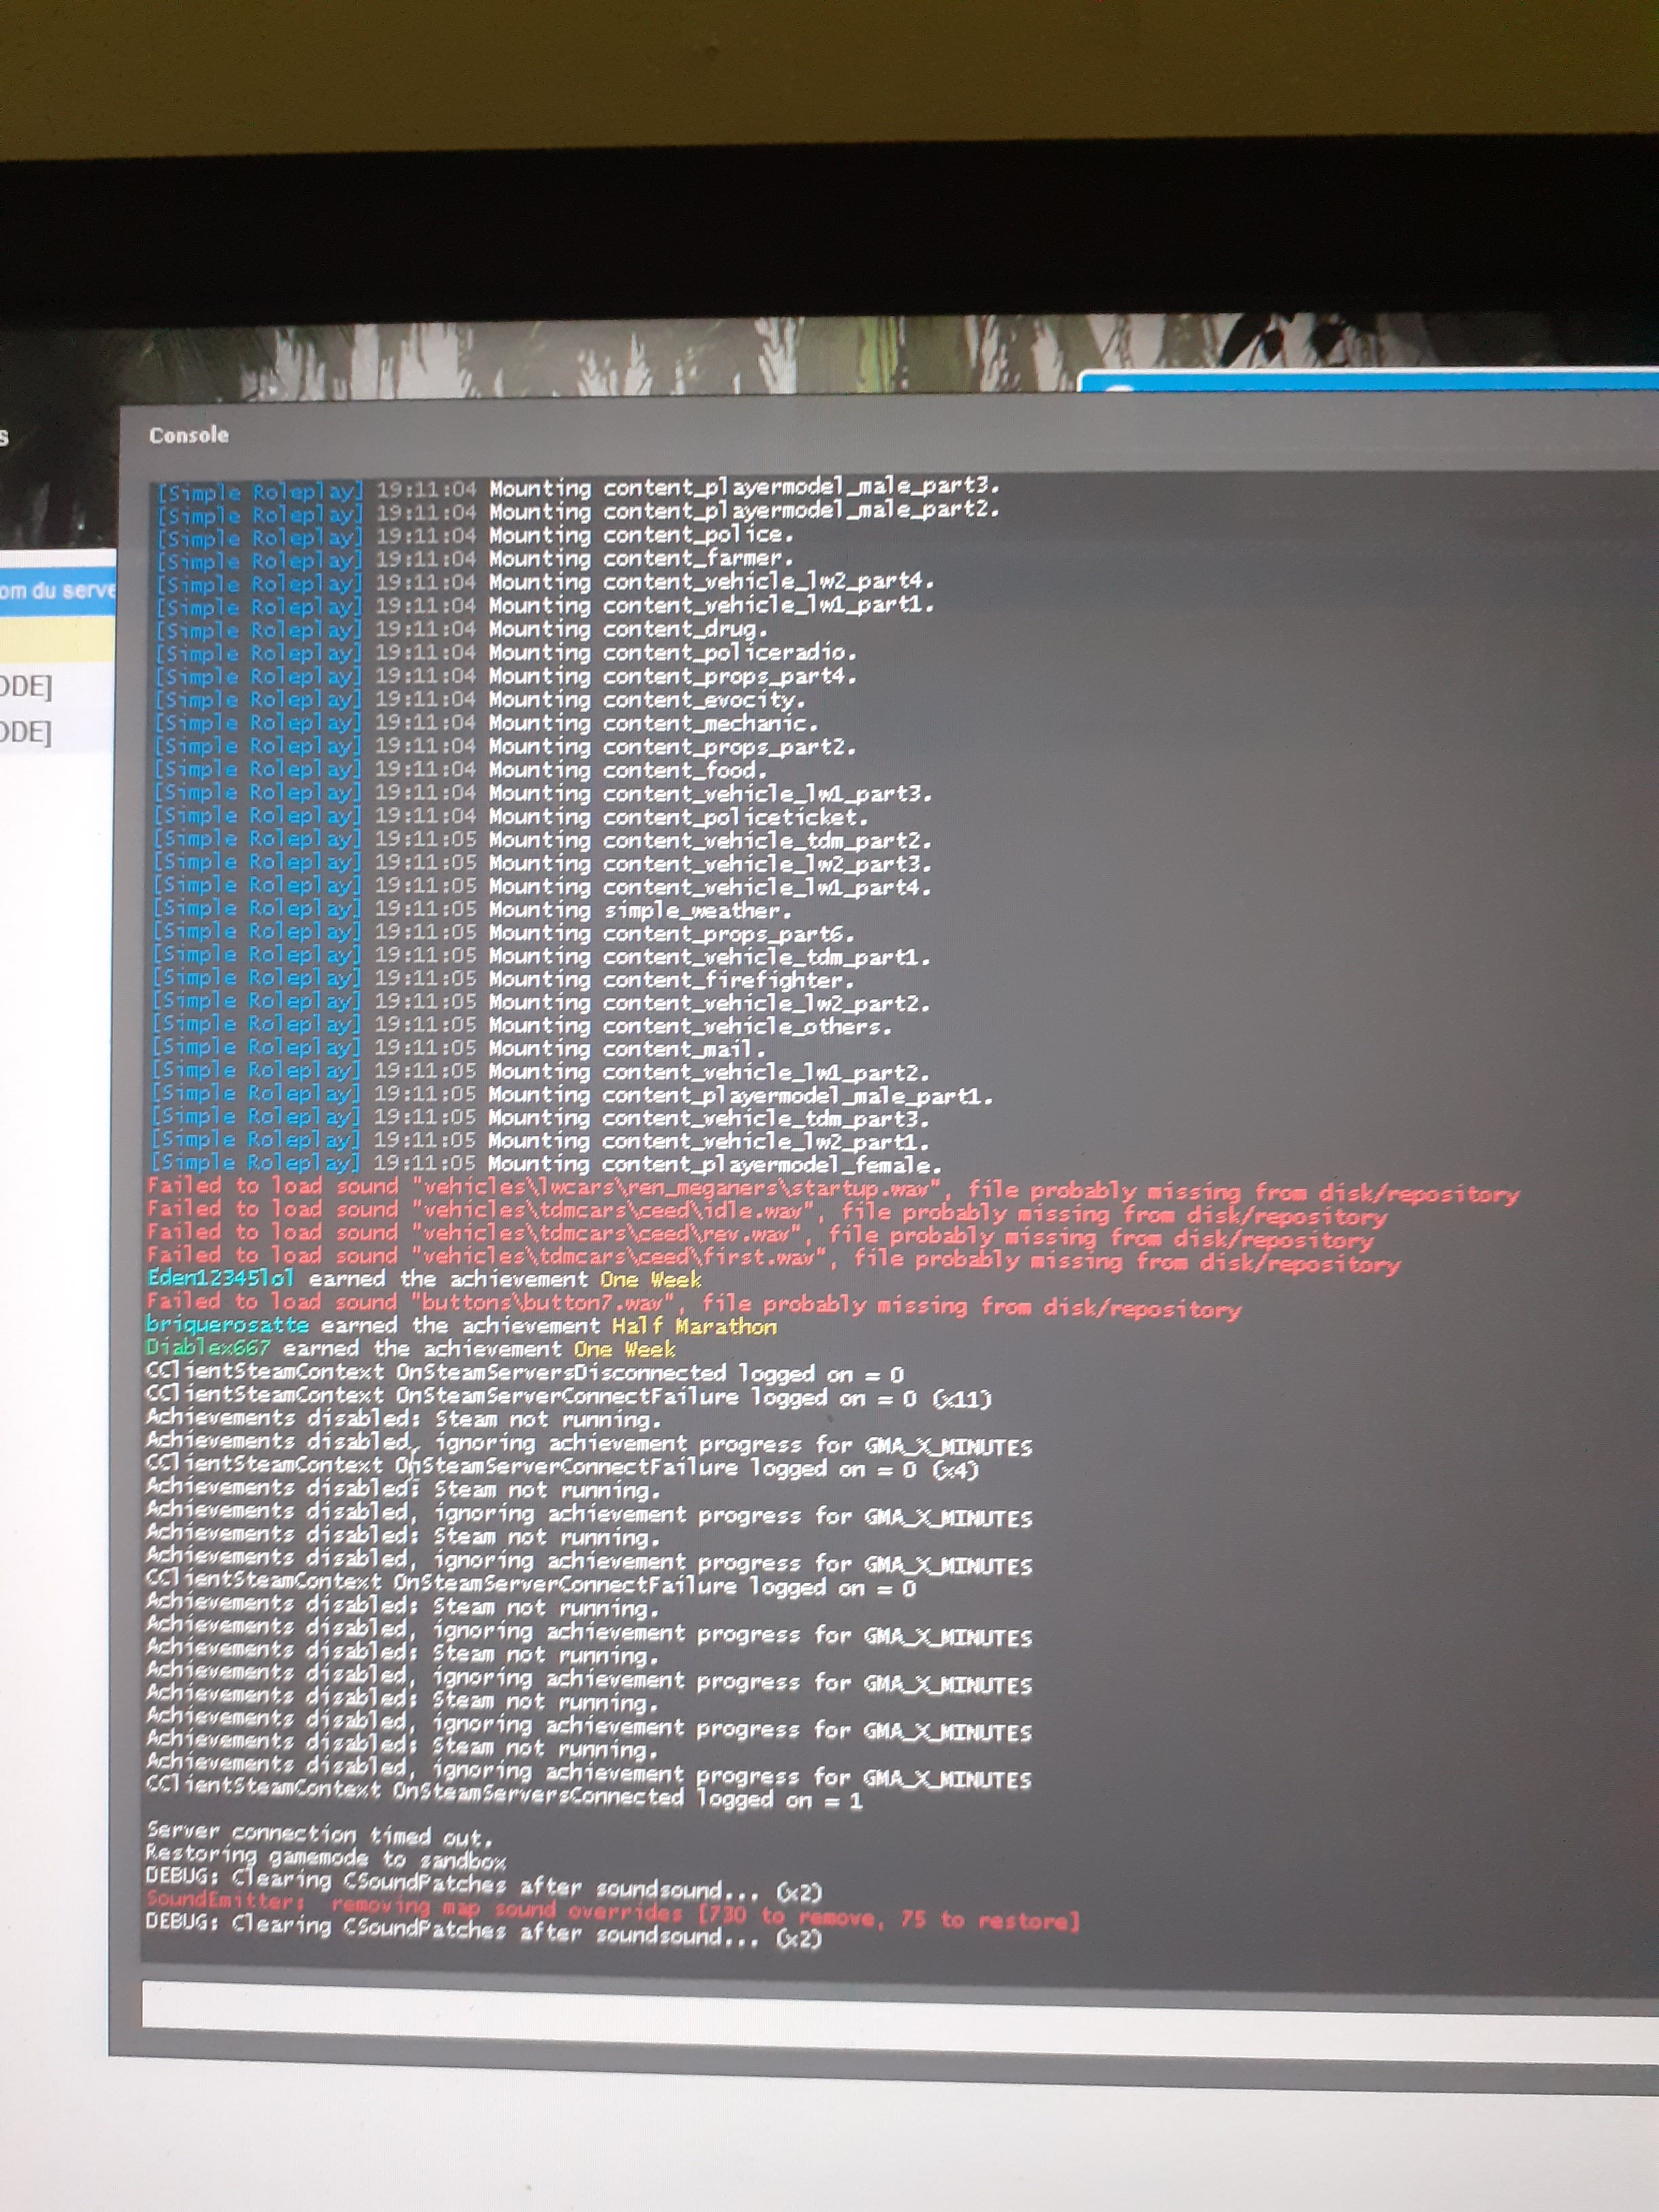Click the failed sound idle.wav error line
1659x2212 pixels.
pos(767,1213)
